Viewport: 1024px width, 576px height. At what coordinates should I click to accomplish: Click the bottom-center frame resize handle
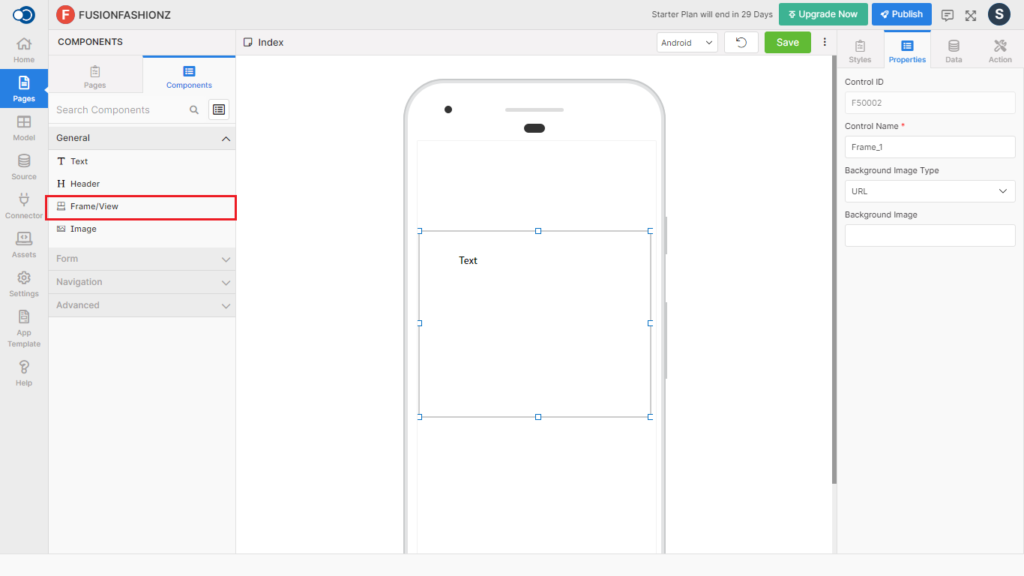coord(538,417)
